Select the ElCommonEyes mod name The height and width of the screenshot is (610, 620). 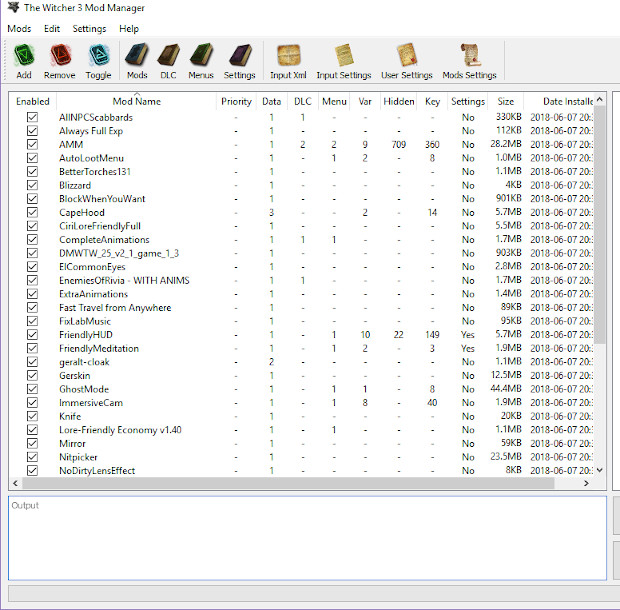92,267
